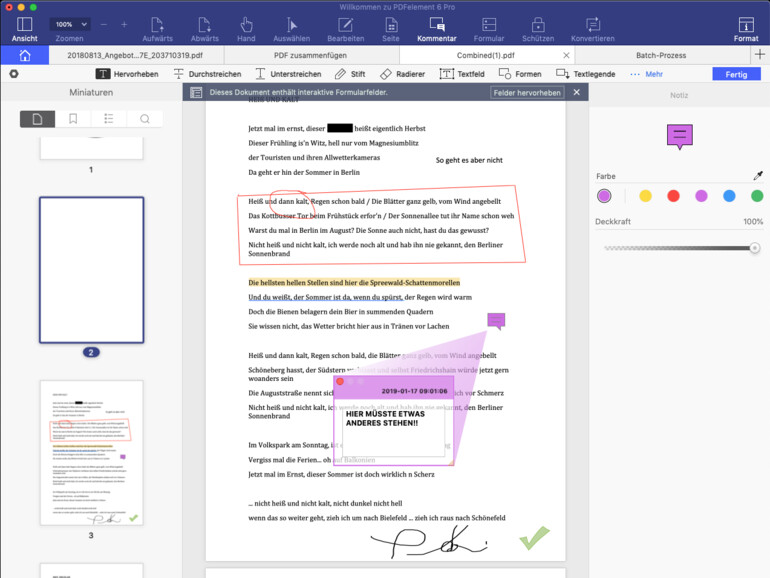Select page 3 thumbnail
Image resolution: width=770 pixels, height=578 pixels.
click(x=91, y=452)
